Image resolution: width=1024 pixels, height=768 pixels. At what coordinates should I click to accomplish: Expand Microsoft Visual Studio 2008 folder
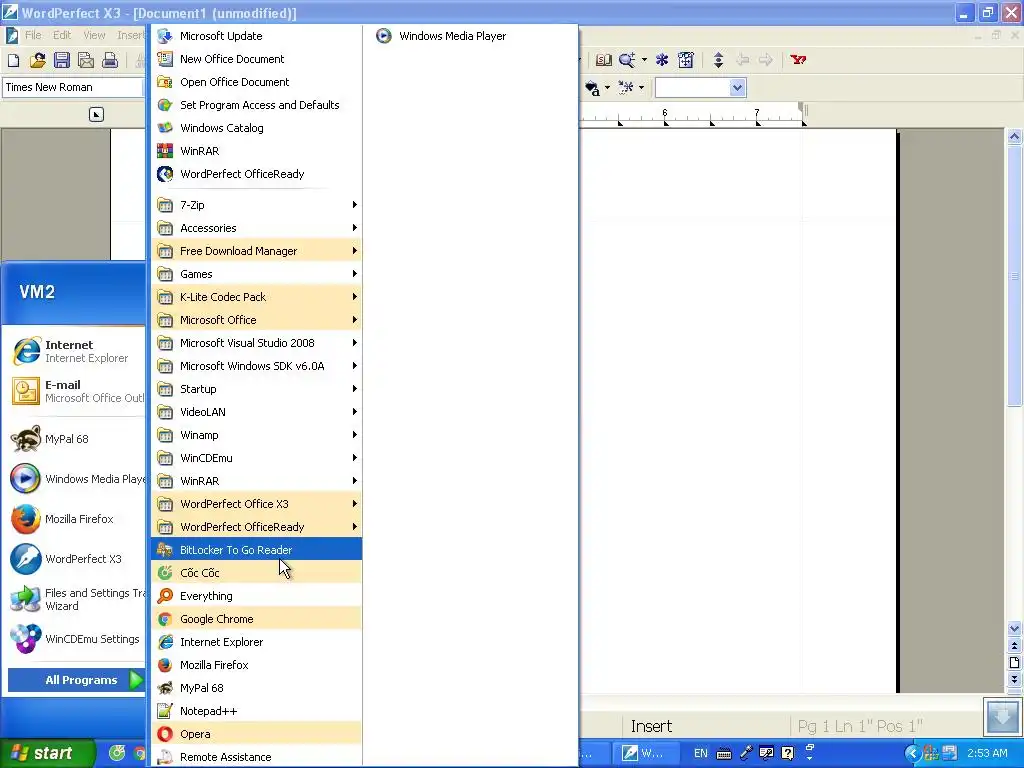coord(256,343)
